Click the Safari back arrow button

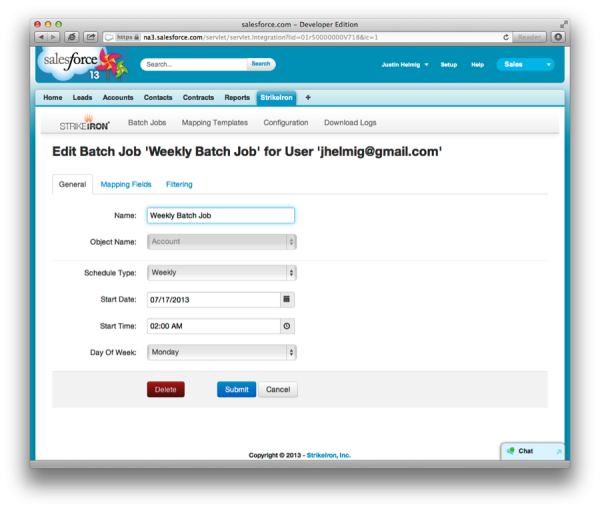click(x=41, y=37)
